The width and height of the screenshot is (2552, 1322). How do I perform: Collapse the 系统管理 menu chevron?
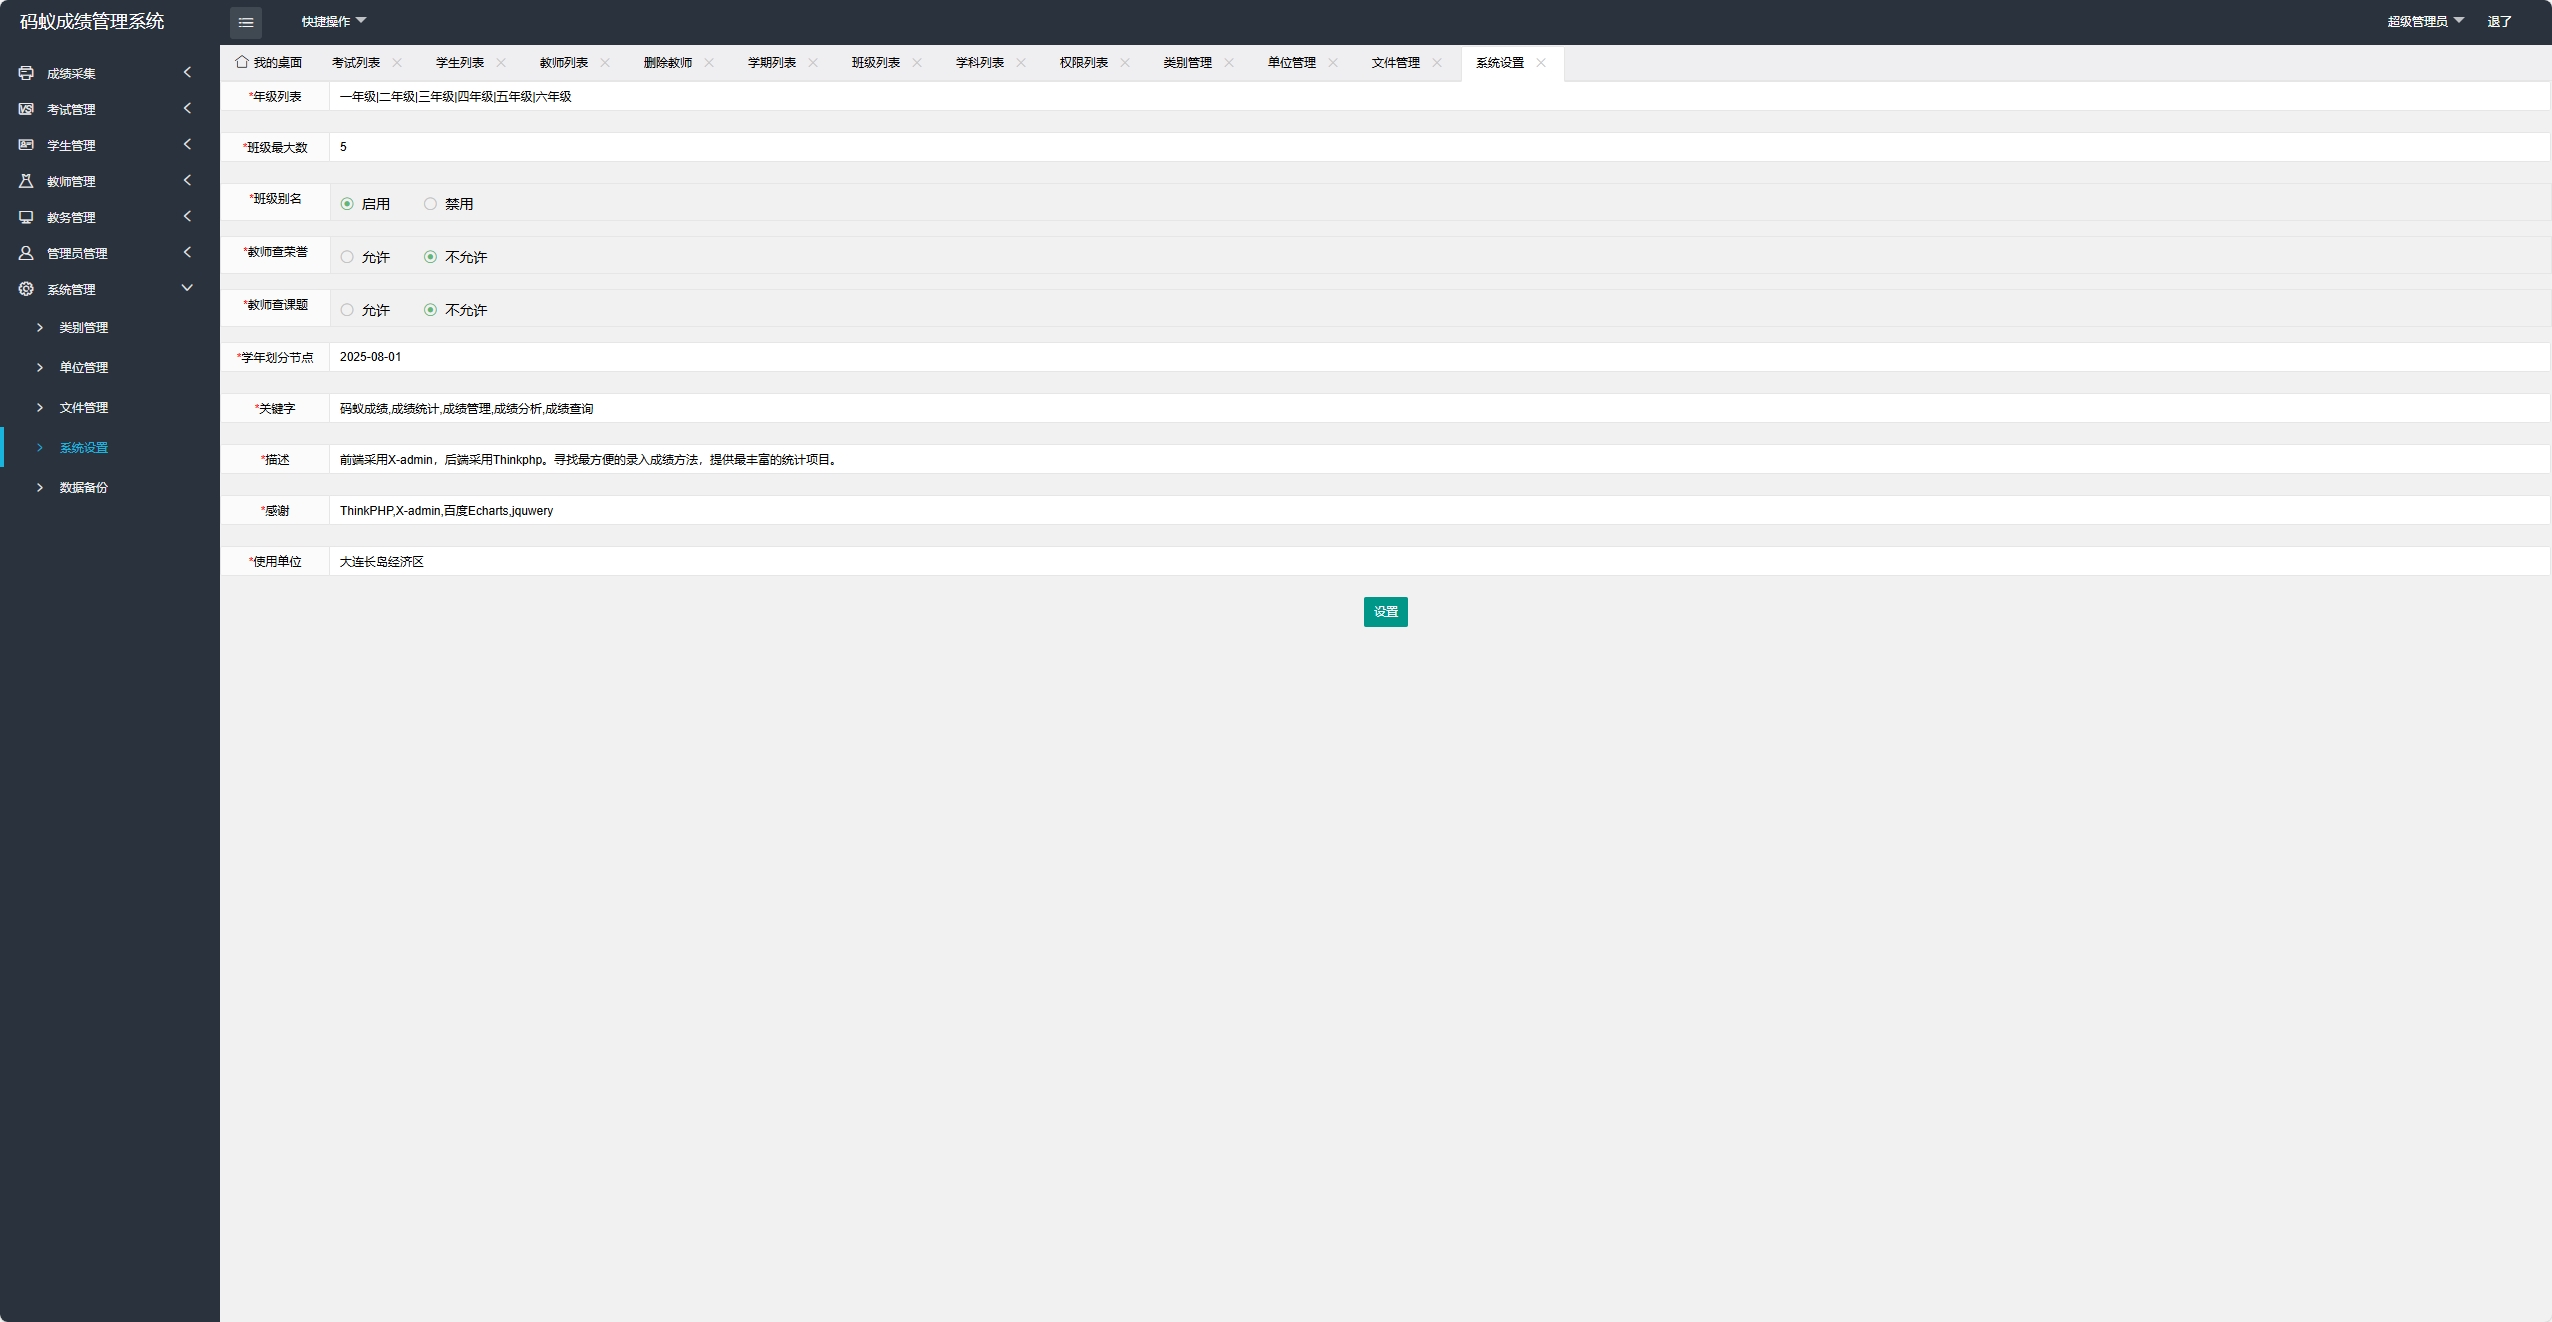(x=187, y=288)
